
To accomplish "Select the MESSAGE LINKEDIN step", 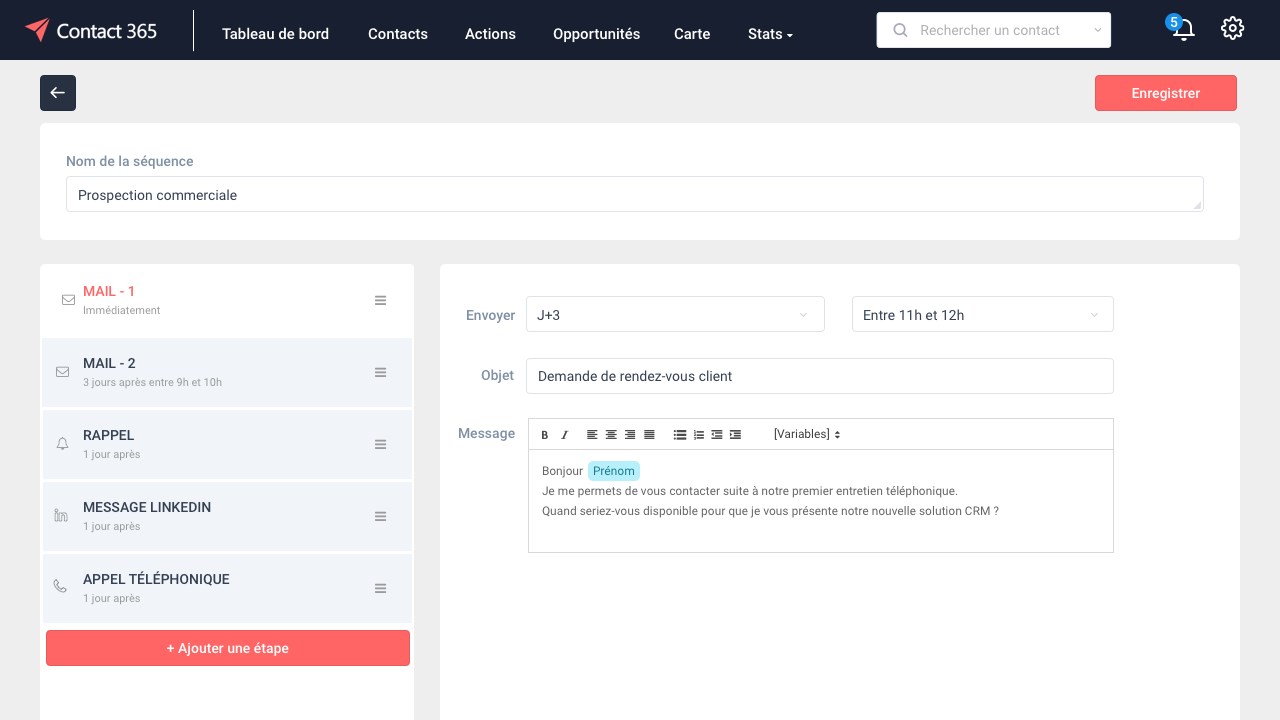I will tap(228, 516).
